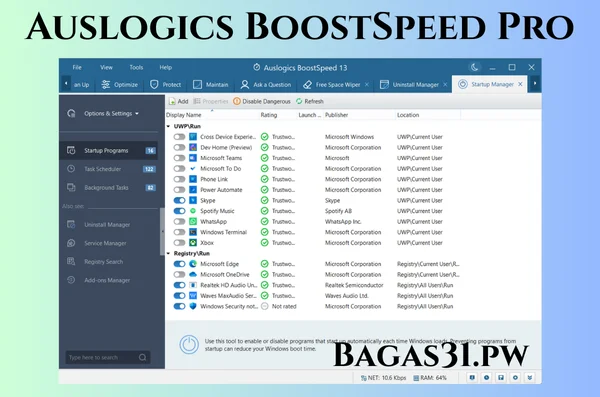
Task: Open the View menu
Action: pyautogui.click(x=106, y=67)
